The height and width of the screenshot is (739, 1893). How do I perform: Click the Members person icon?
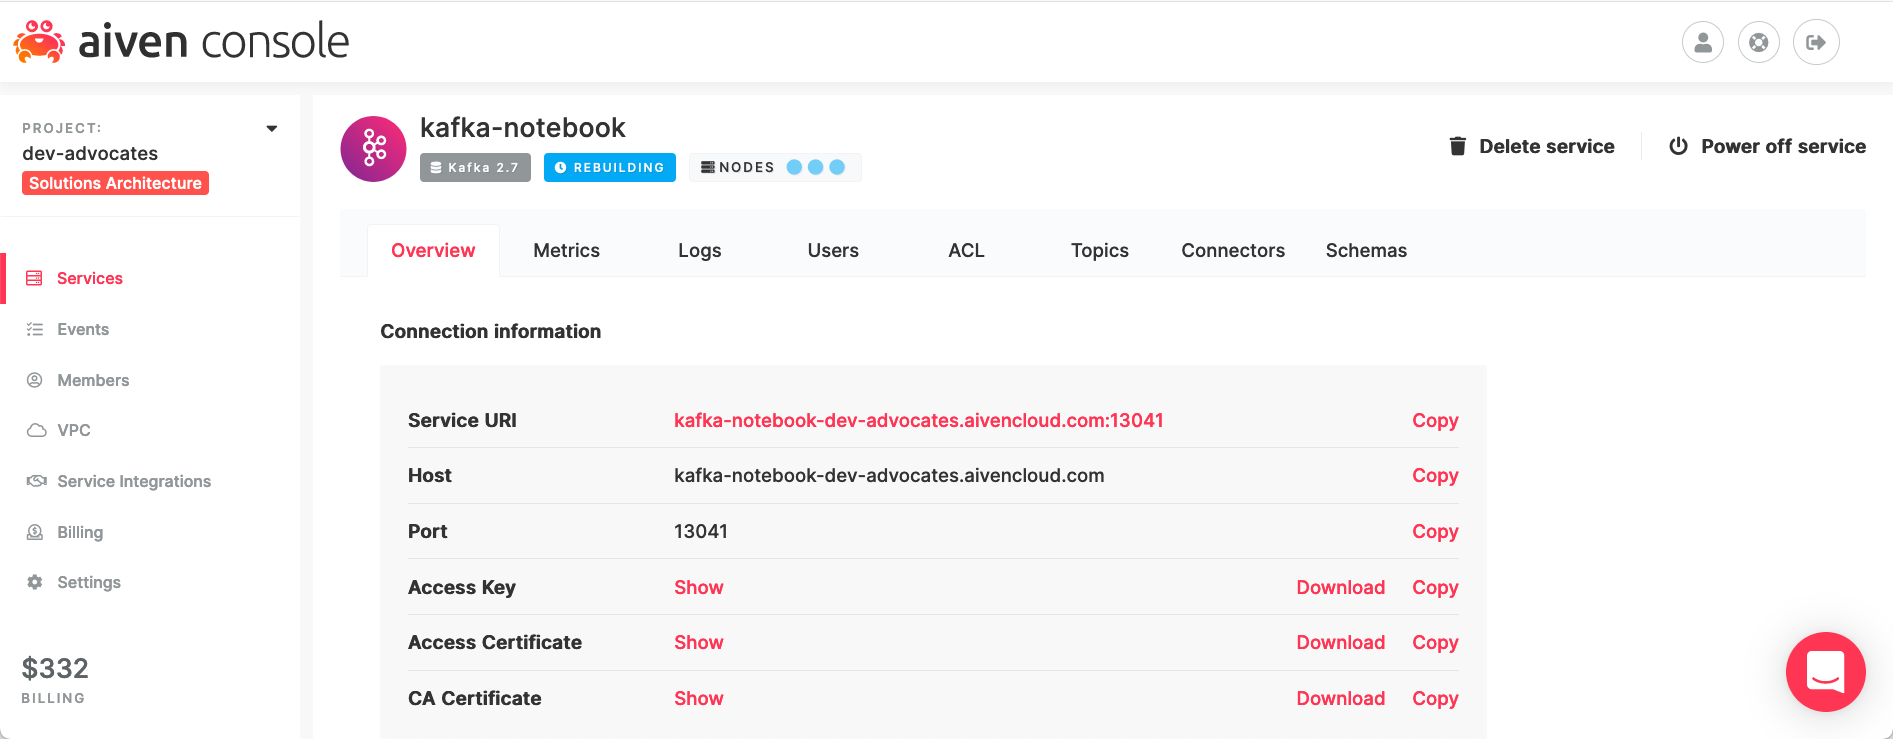point(35,380)
